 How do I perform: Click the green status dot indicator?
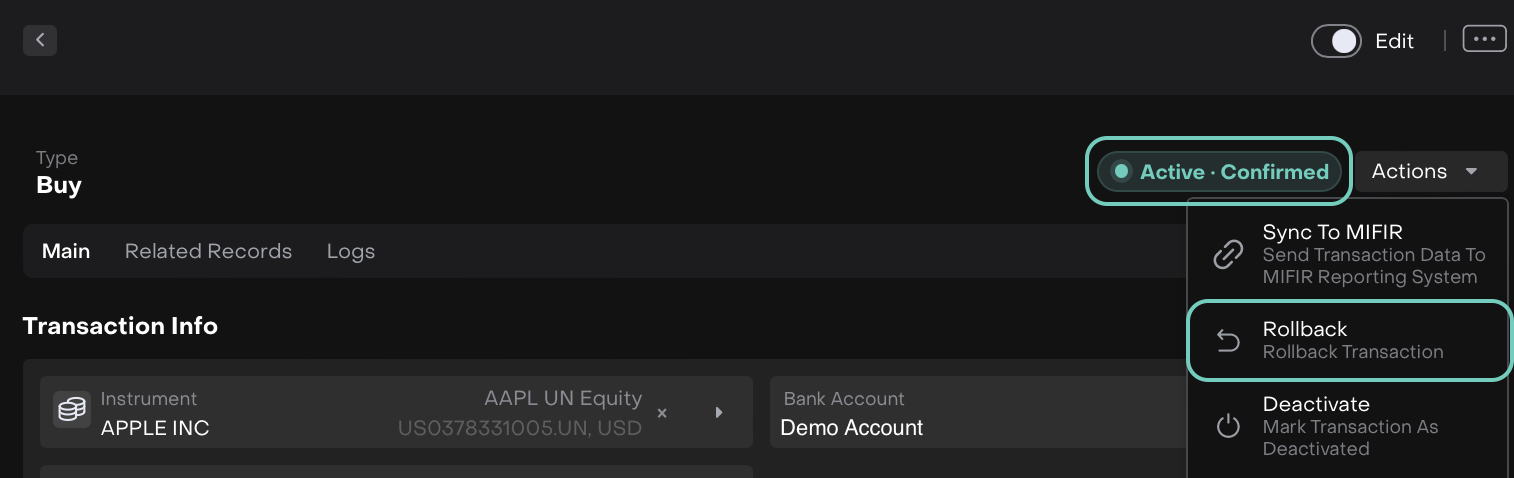tap(1121, 172)
